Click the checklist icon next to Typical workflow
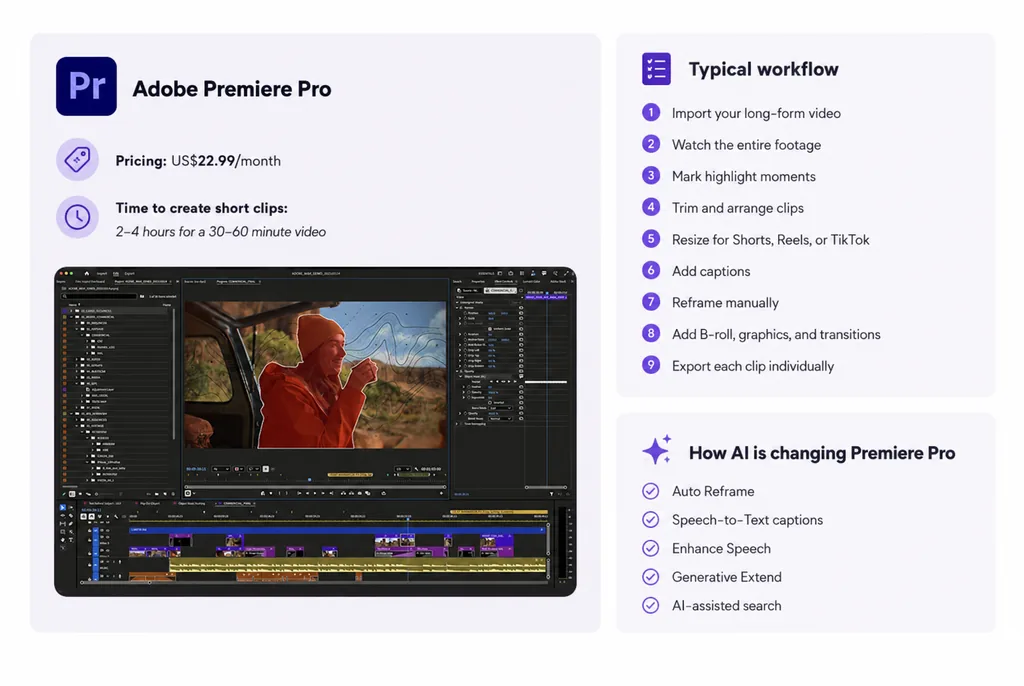 pyautogui.click(x=656, y=69)
